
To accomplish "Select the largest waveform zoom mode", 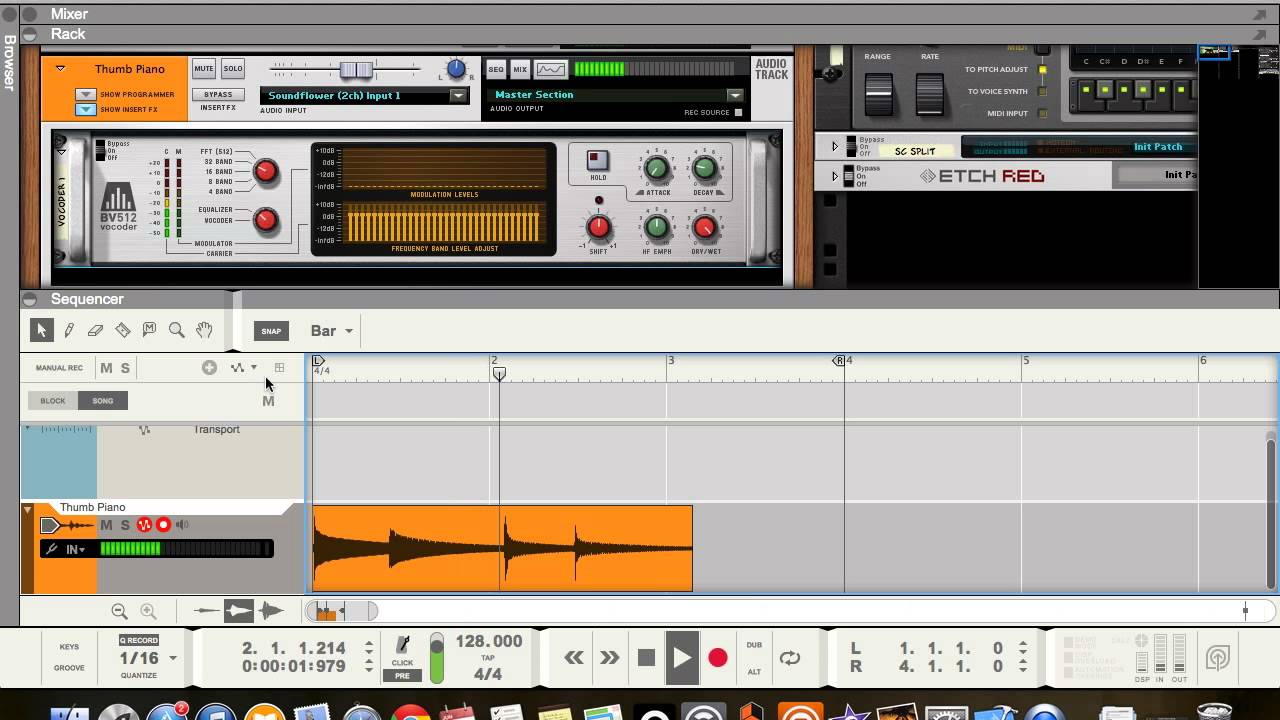I will [x=270, y=611].
